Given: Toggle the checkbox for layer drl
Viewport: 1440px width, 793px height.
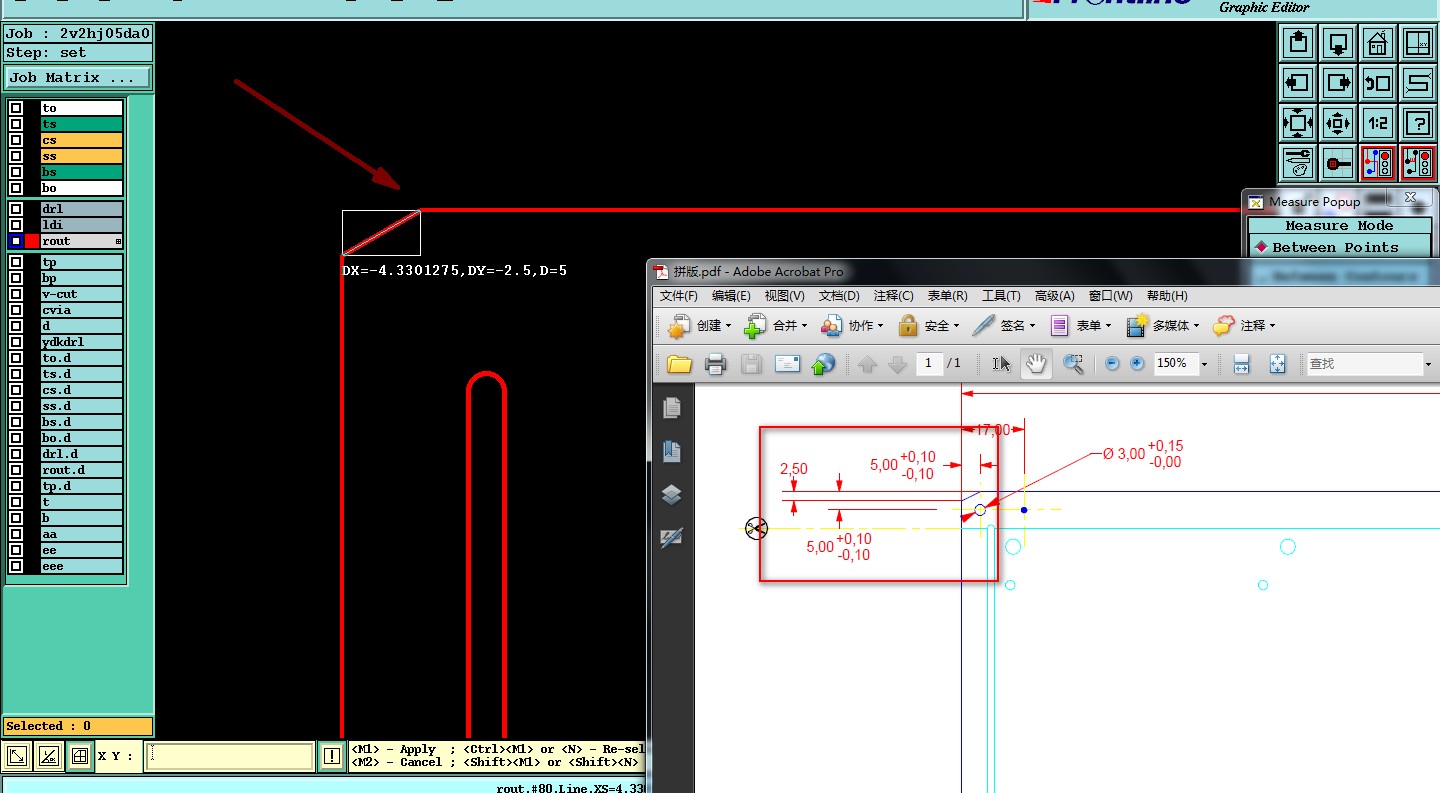Looking at the screenshot, I should point(16,209).
